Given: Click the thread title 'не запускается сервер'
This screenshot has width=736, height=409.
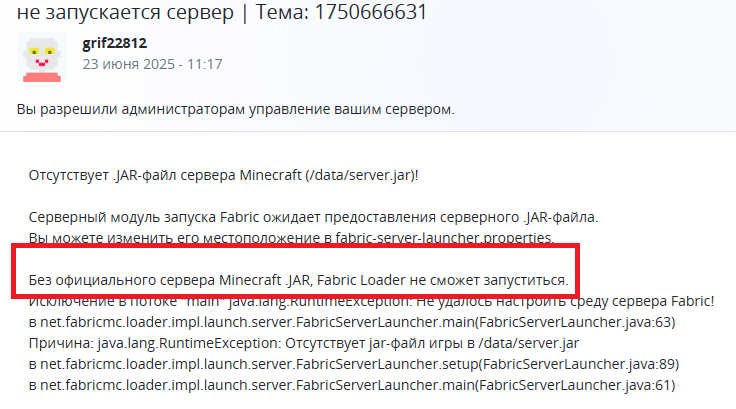Looking at the screenshot, I should 125,12.
